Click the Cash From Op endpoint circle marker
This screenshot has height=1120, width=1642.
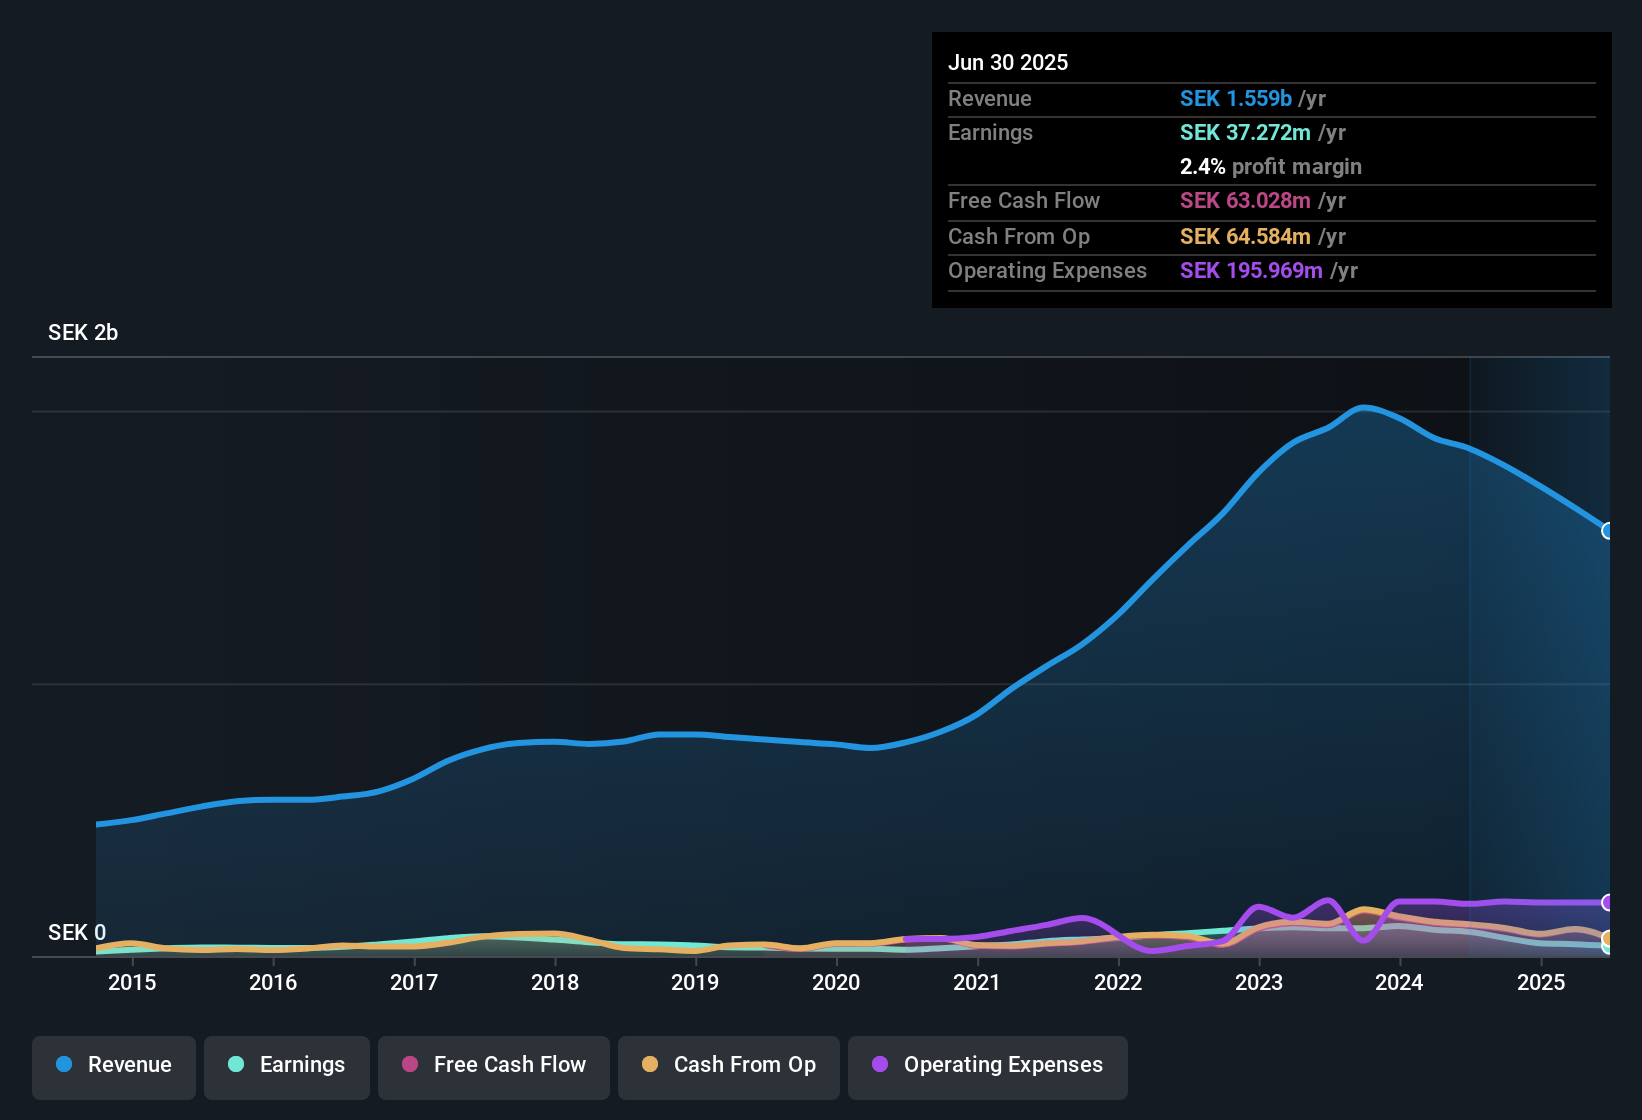(x=1608, y=940)
